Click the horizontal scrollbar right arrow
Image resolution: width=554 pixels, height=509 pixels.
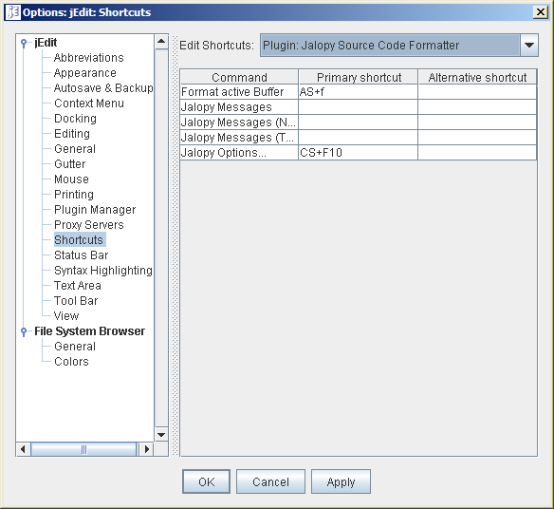point(146,449)
